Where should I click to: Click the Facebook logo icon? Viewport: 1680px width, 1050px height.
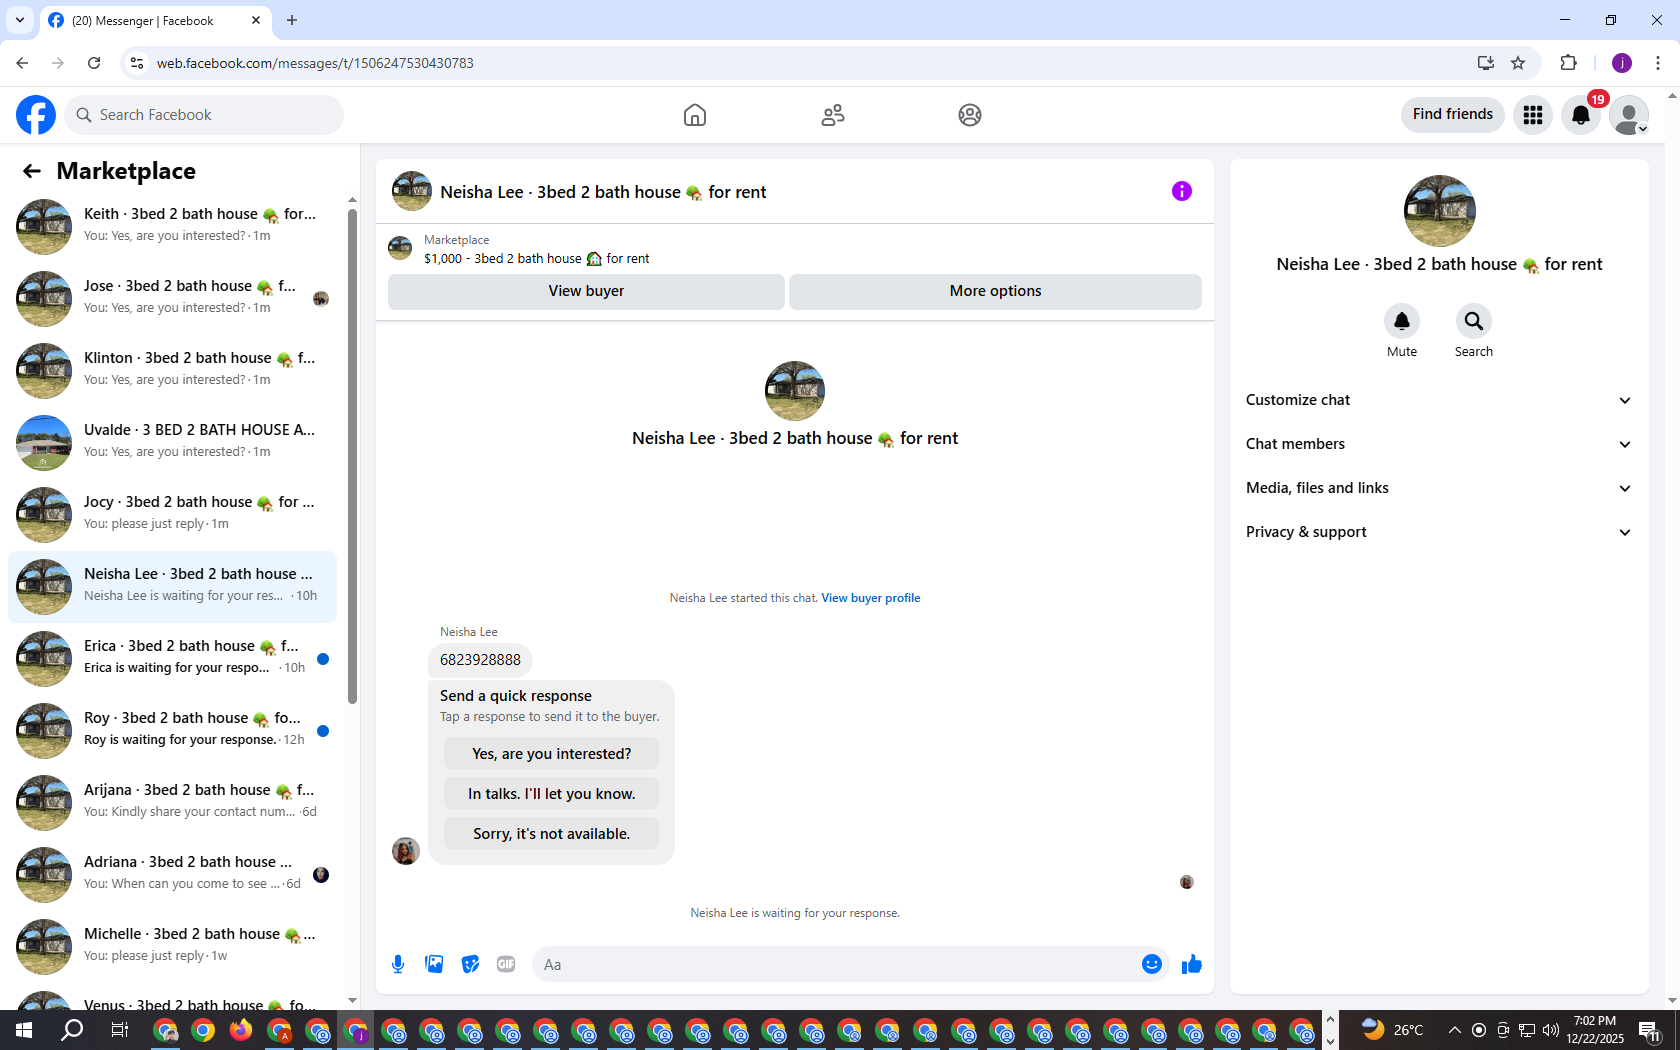tap(36, 115)
